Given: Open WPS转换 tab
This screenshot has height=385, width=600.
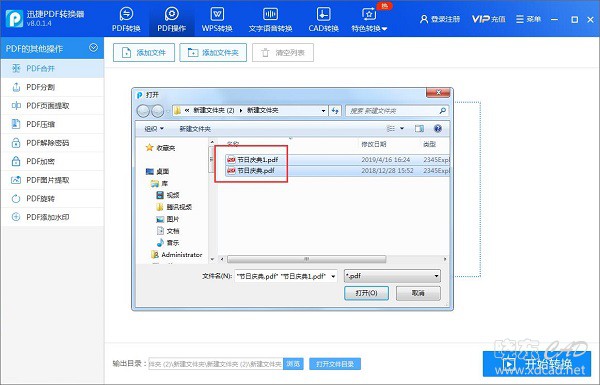Looking at the screenshot, I should pos(217,19).
